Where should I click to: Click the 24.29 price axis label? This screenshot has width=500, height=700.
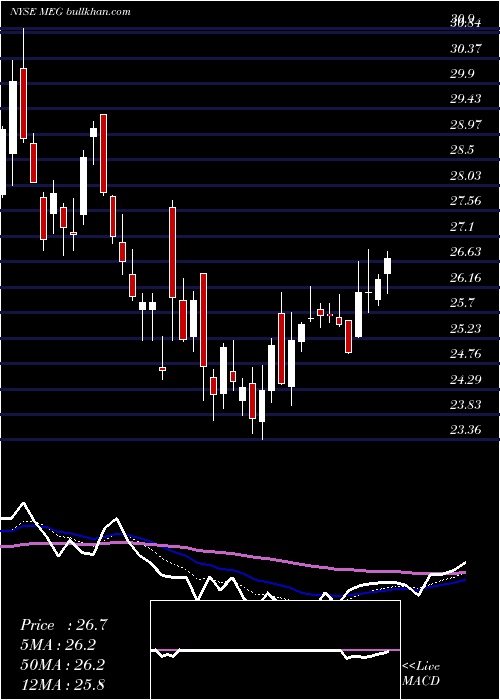pos(466,380)
